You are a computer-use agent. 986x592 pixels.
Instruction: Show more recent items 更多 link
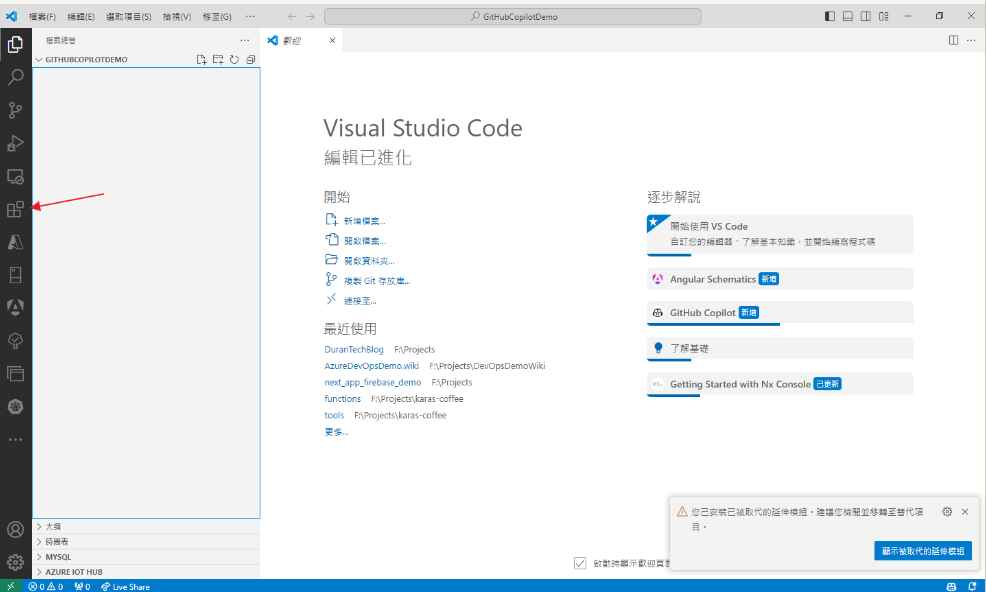pos(336,432)
